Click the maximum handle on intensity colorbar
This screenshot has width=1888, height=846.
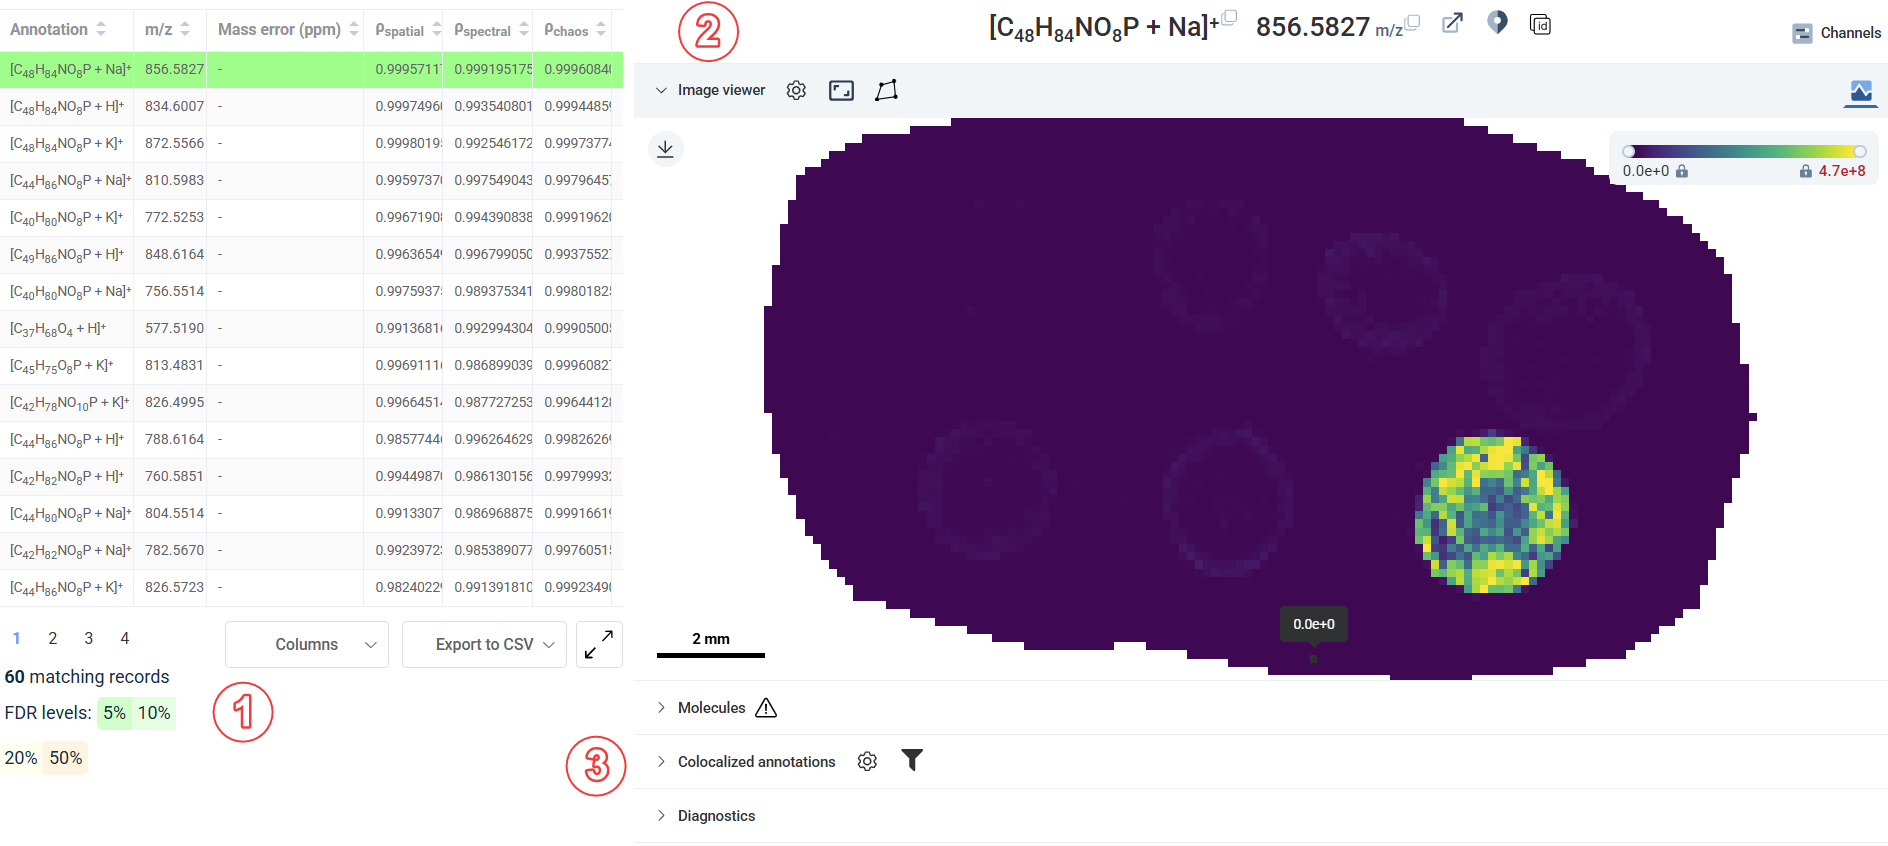click(x=1860, y=152)
